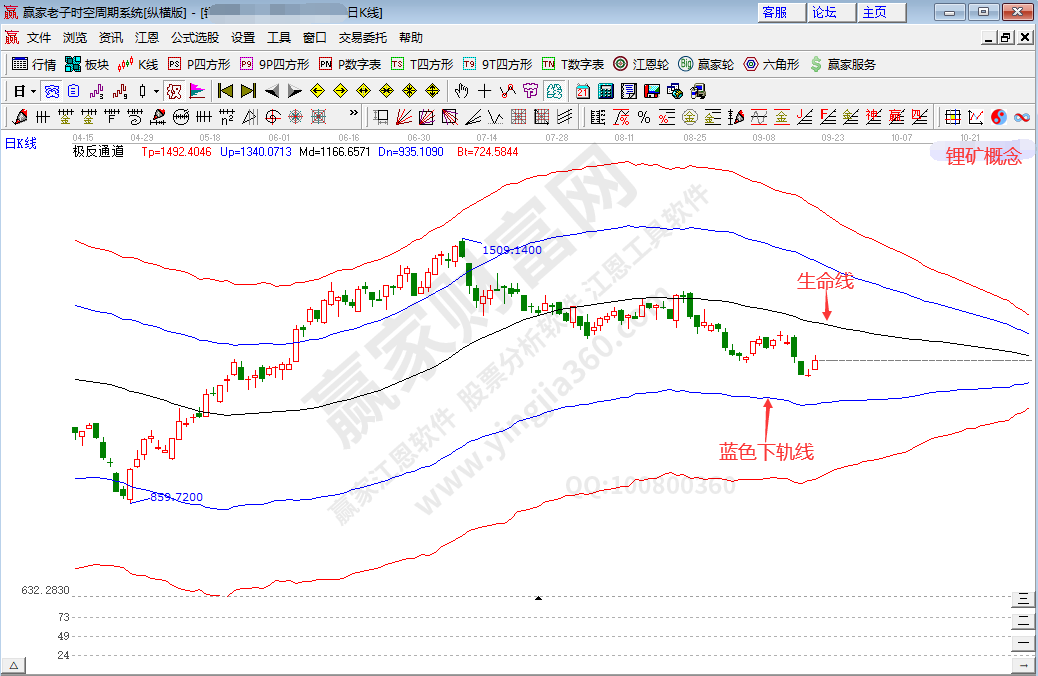Select the hand pan tool
The width and height of the screenshot is (1038, 676).
pyautogui.click(x=461, y=91)
